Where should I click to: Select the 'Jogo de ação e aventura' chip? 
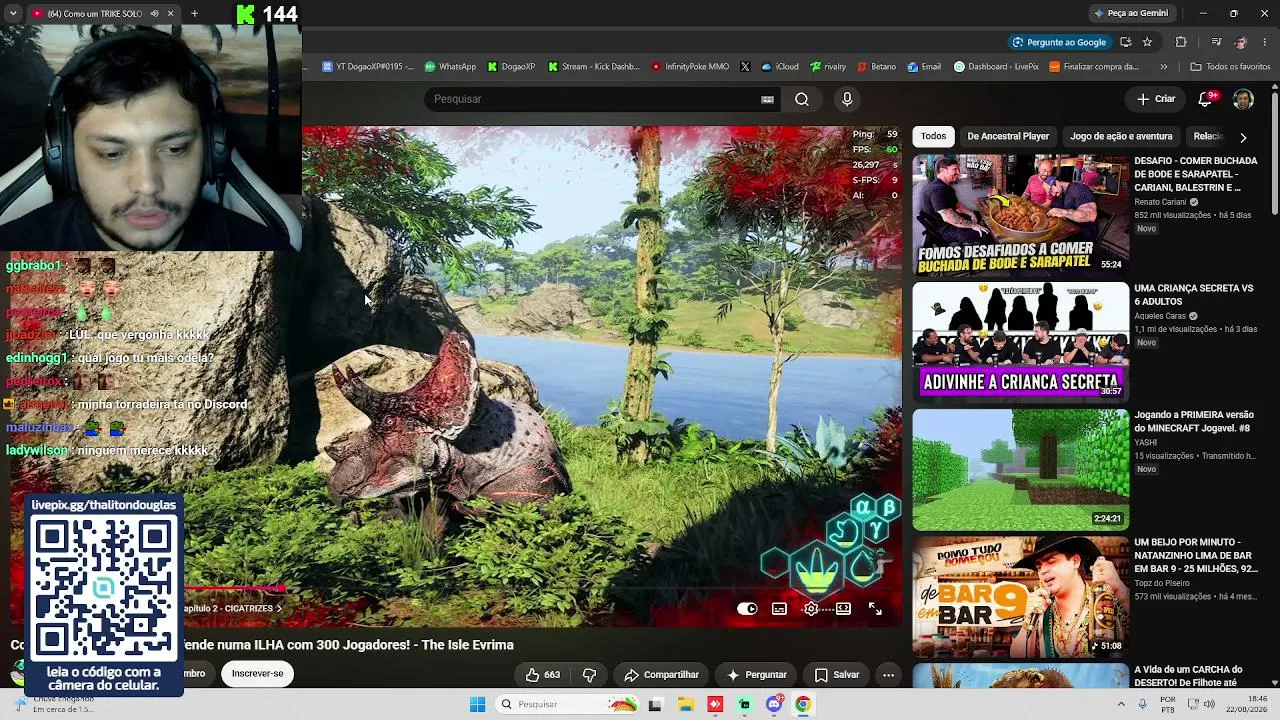click(x=1121, y=136)
